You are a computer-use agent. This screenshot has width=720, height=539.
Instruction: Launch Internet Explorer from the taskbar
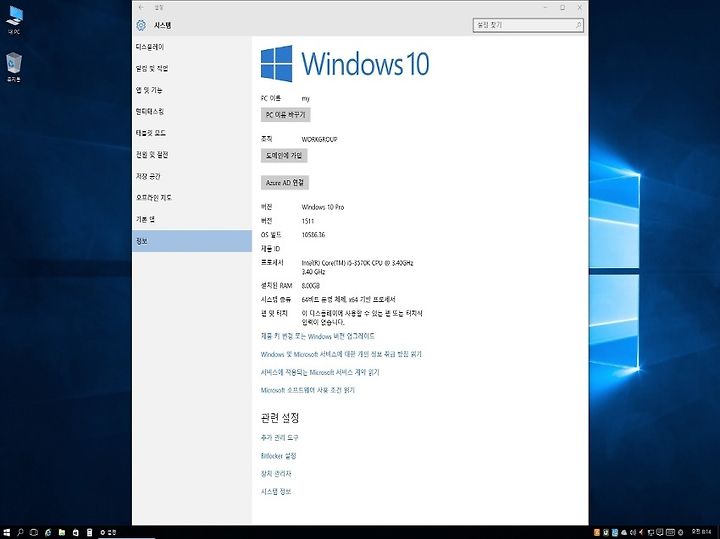[x=48, y=533]
